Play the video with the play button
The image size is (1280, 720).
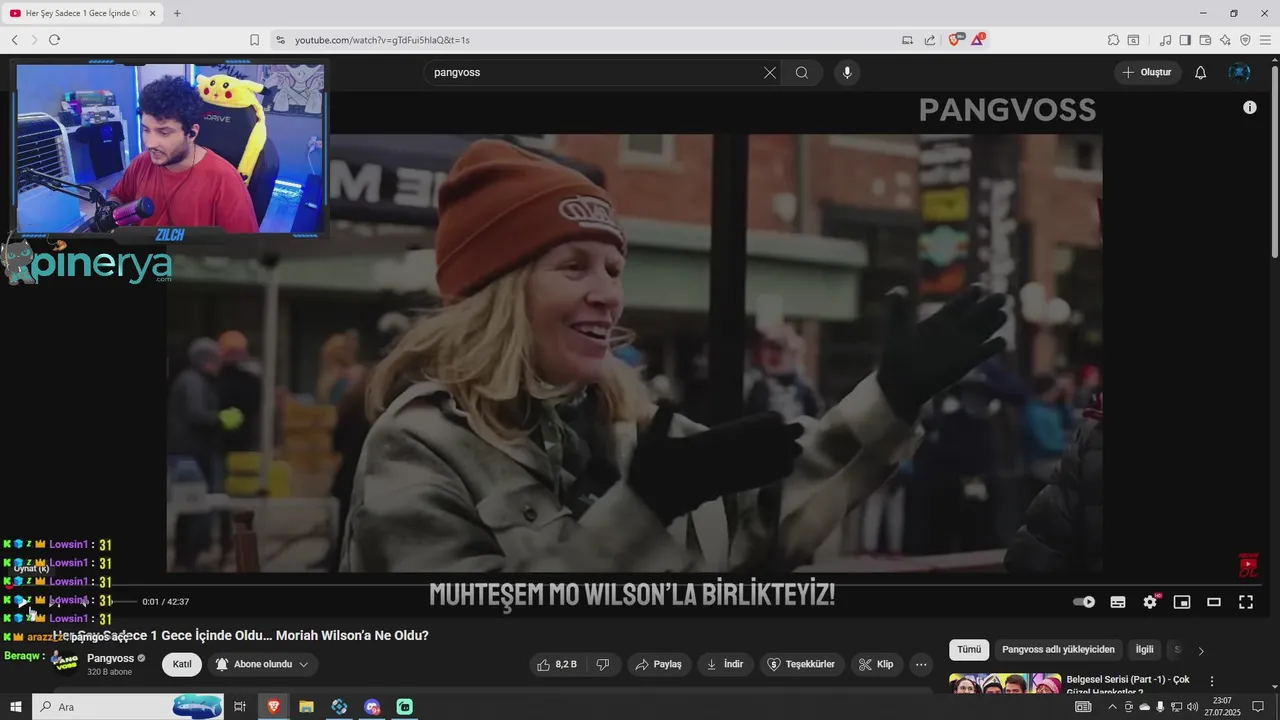22,602
